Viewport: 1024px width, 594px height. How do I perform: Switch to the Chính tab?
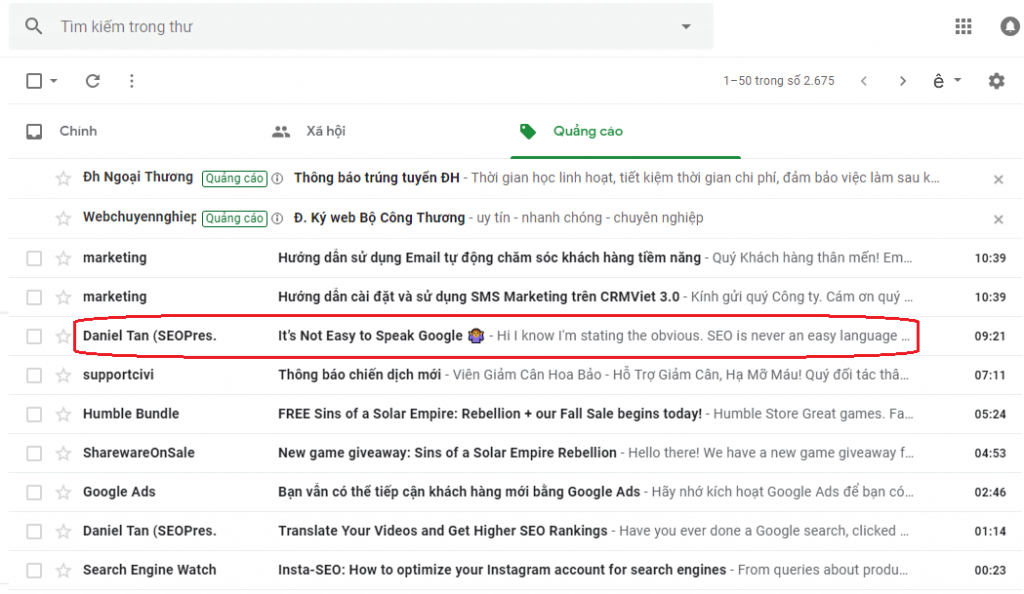[78, 131]
